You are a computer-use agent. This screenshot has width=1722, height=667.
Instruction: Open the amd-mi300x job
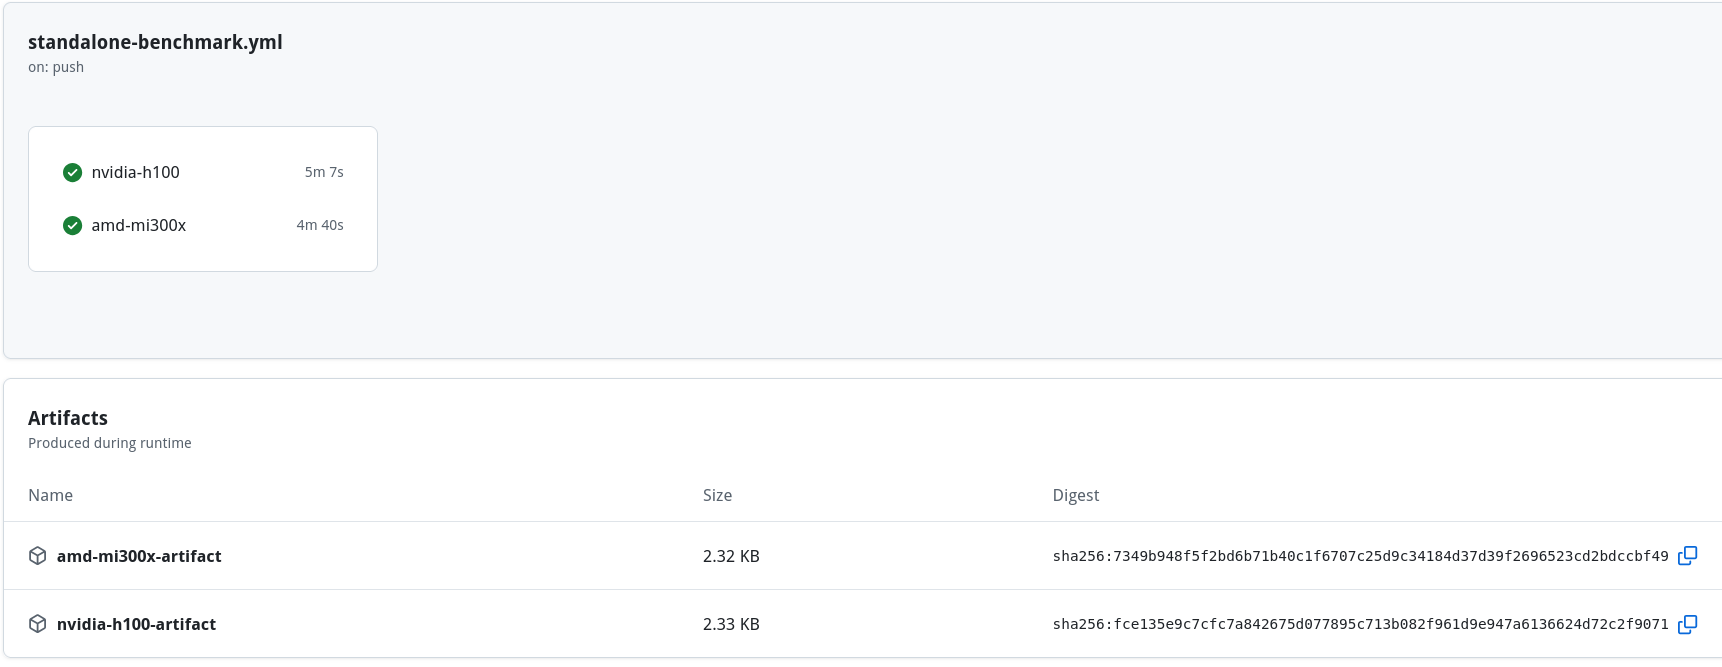(x=138, y=226)
